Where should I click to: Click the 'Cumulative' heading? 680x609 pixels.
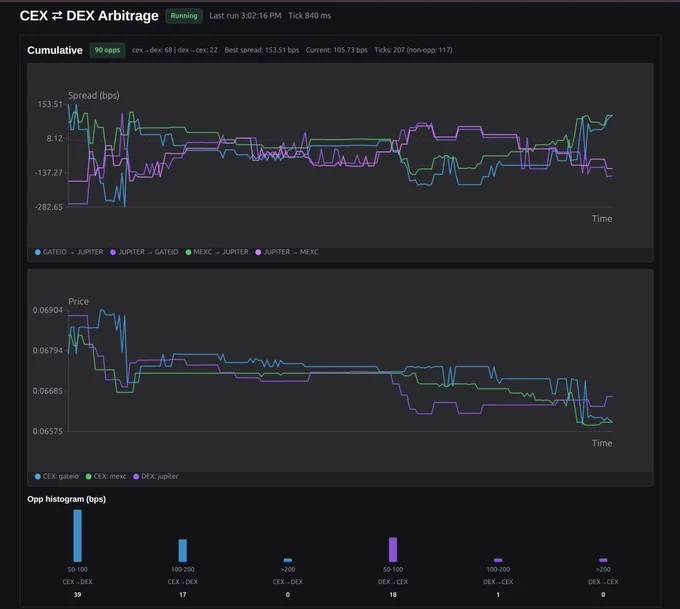tap(55, 50)
